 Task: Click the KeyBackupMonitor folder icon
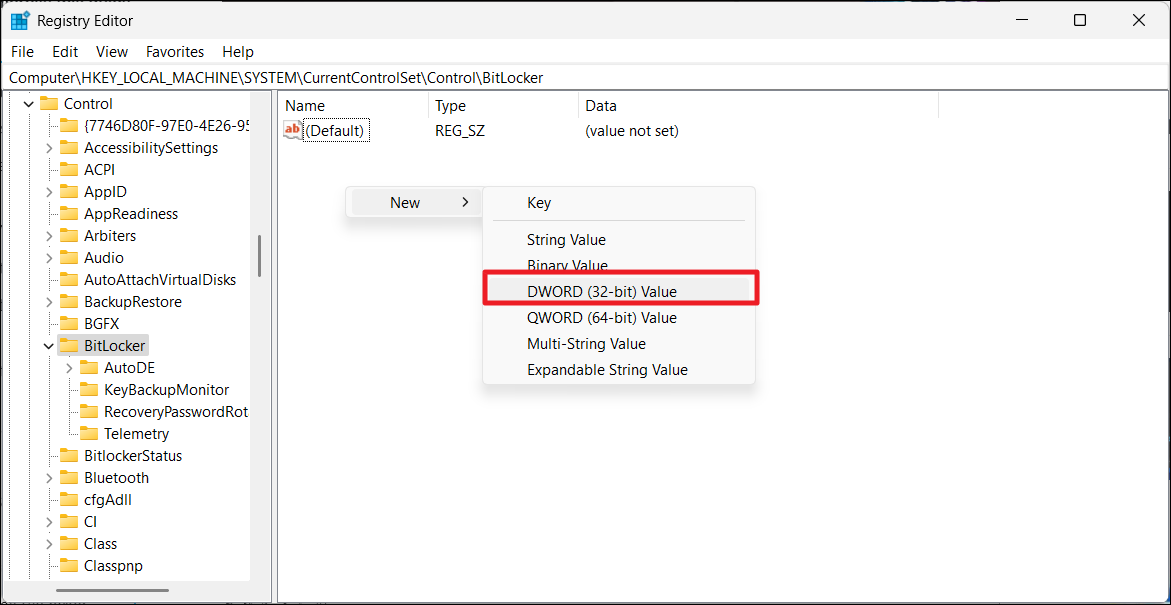click(x=89, y=390)
